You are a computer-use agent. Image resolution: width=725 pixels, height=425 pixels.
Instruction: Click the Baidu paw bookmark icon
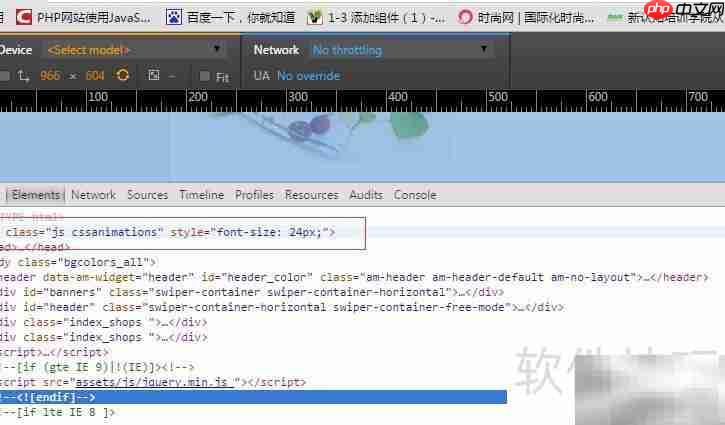(x=174, y=18)
